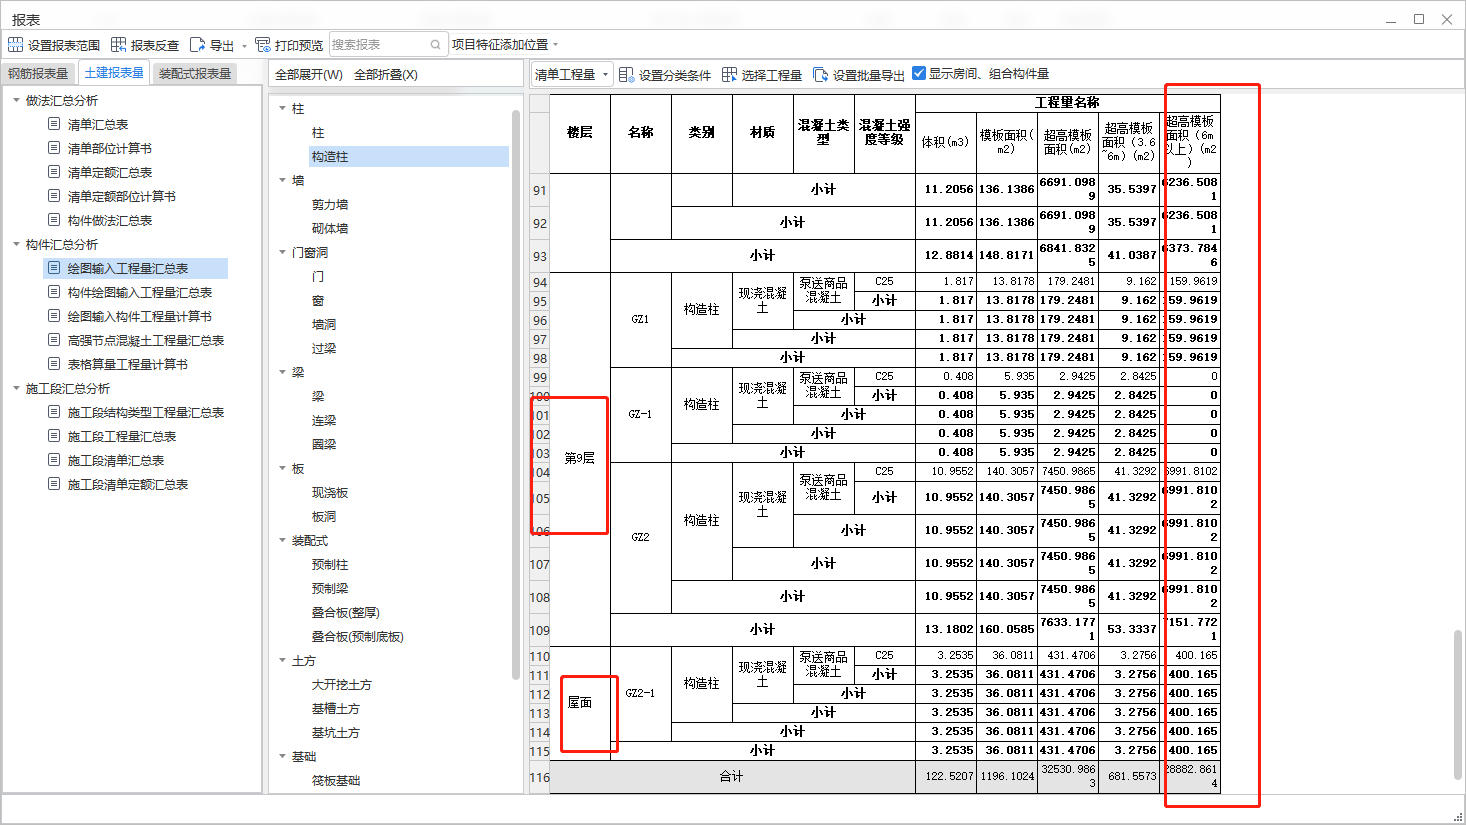
Task: Select 叠合板(整厚) in the category tree
Action: coord(345,613)
